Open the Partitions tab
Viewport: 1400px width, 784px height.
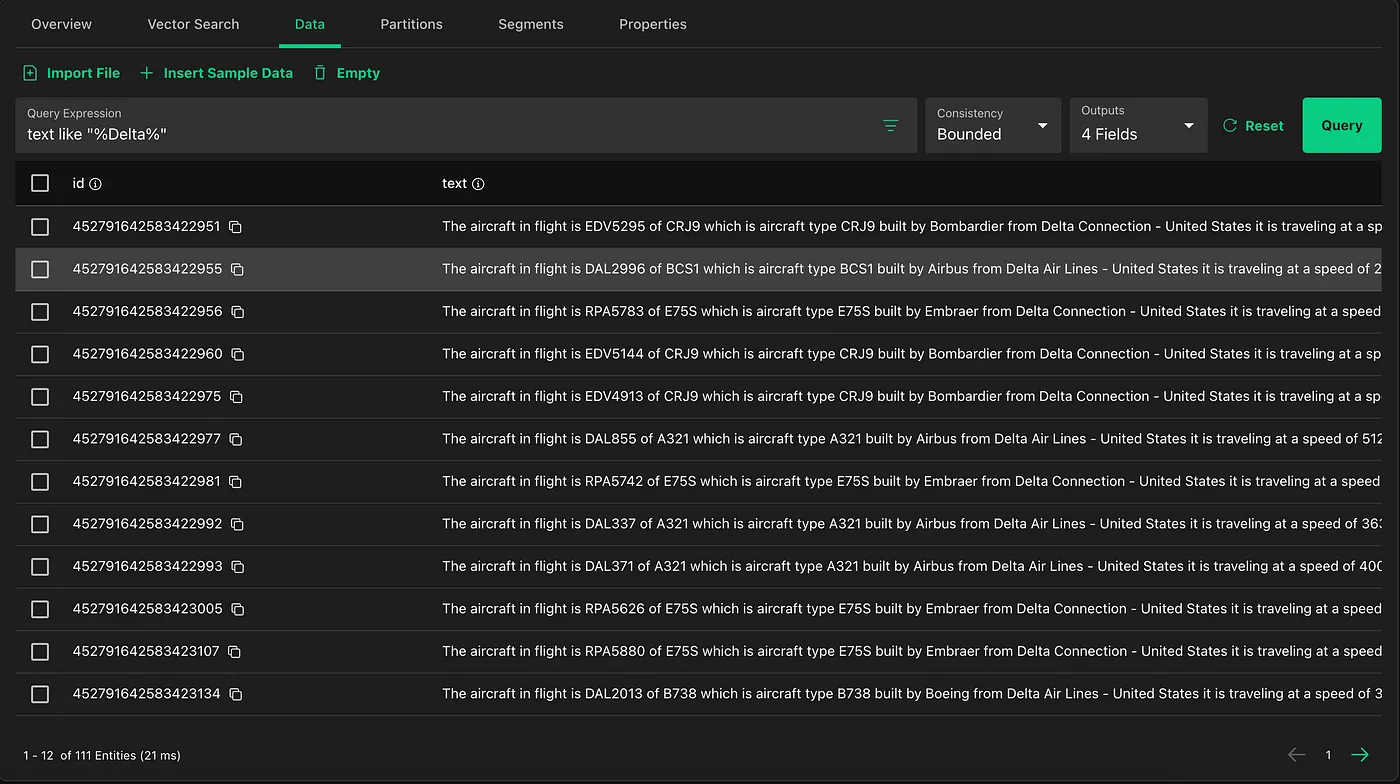[411, 24]
